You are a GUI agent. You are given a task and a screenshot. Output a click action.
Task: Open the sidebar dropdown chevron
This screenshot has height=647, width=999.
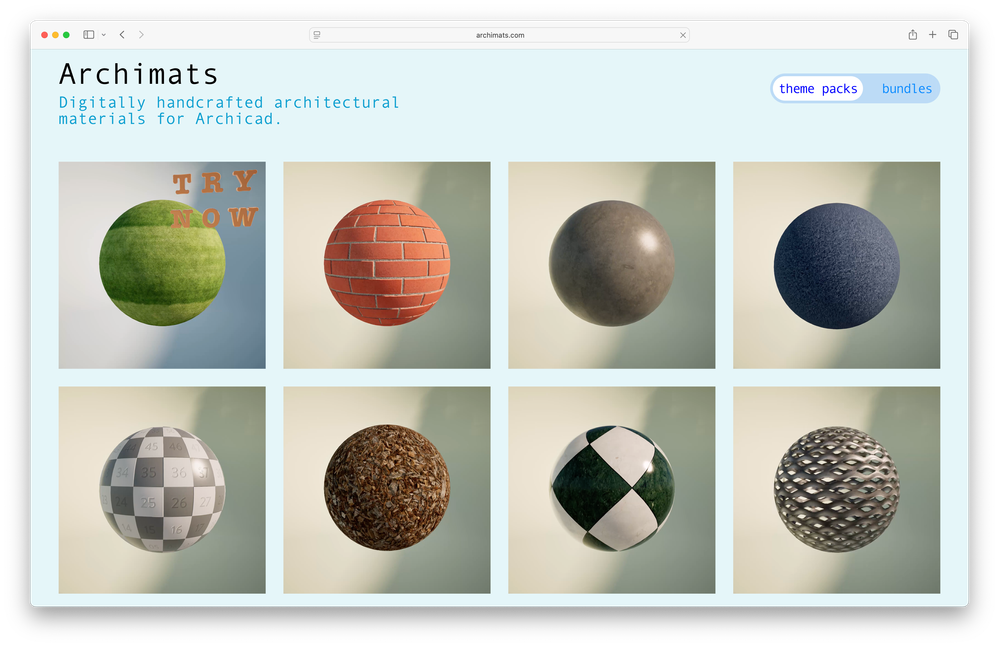coord(104,35)
